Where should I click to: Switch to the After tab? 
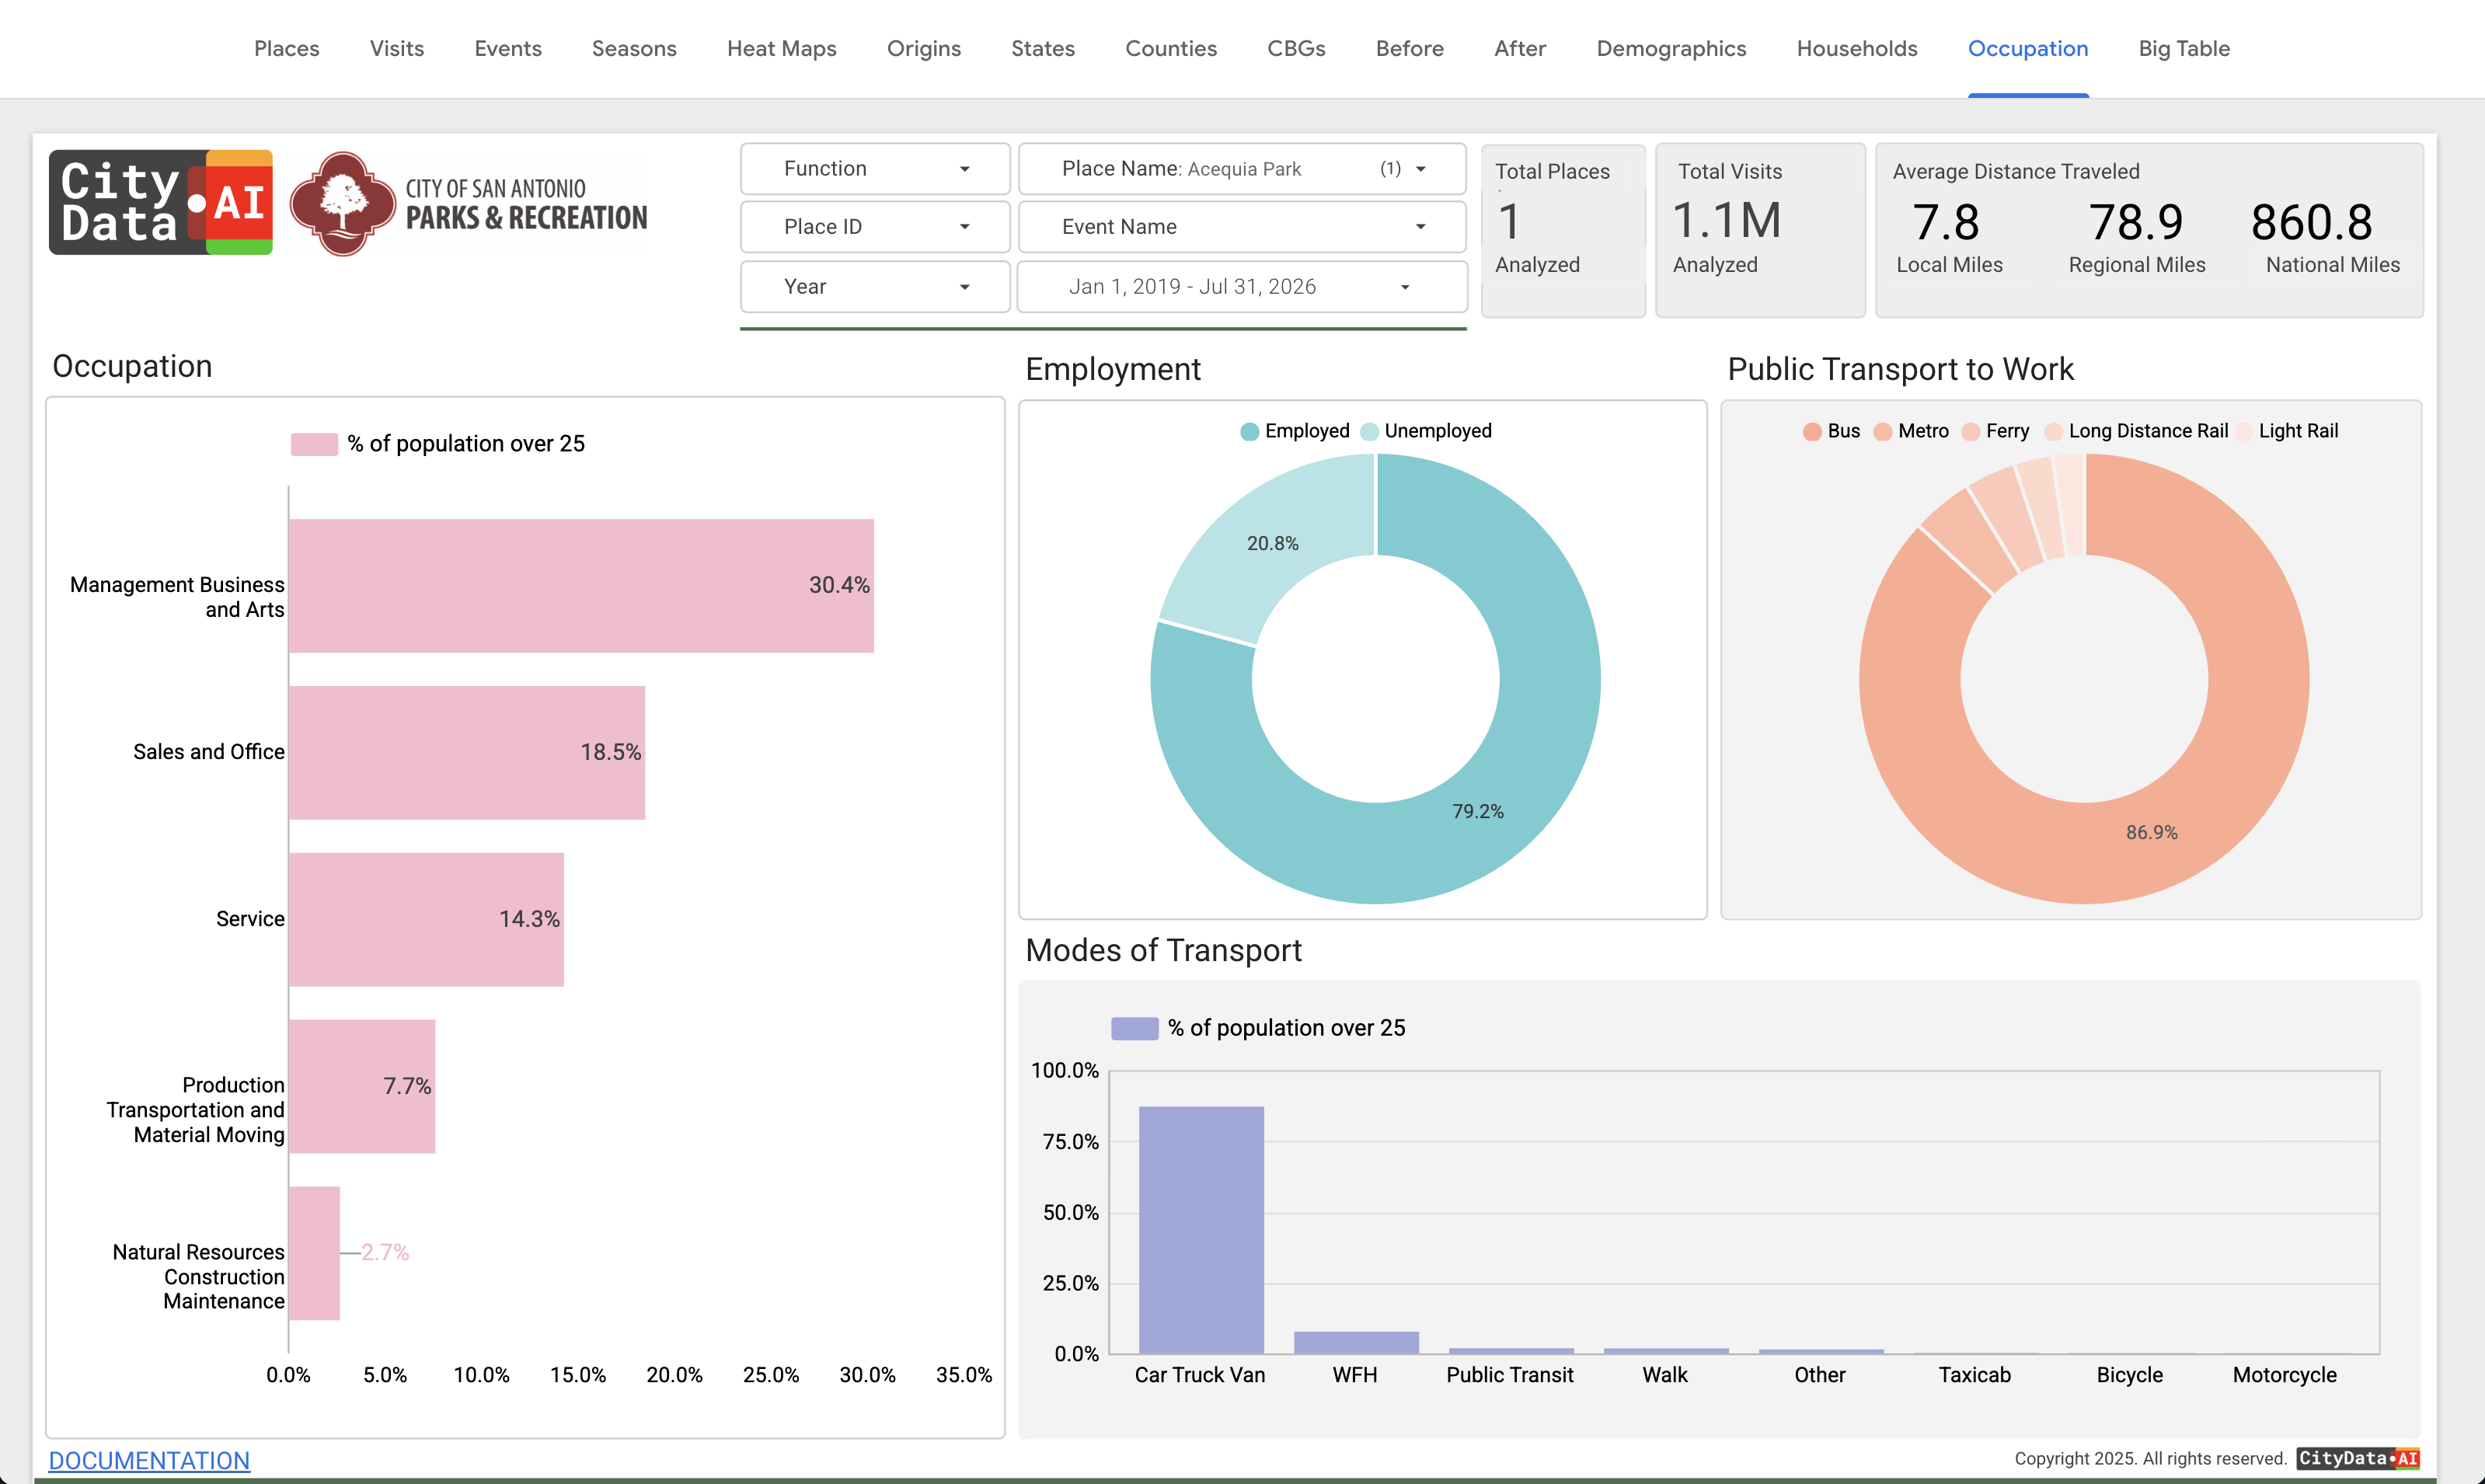[1520, 48]
